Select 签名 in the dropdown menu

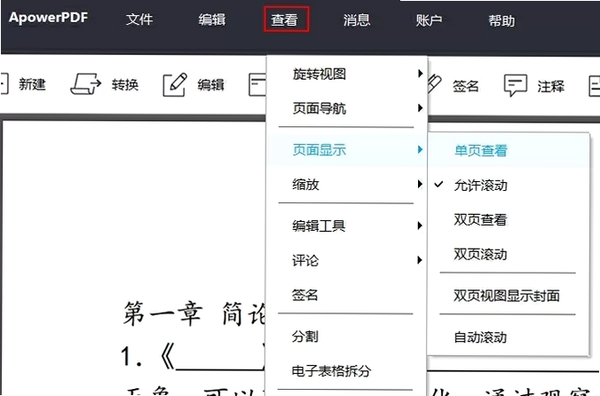tap(347, 295)
